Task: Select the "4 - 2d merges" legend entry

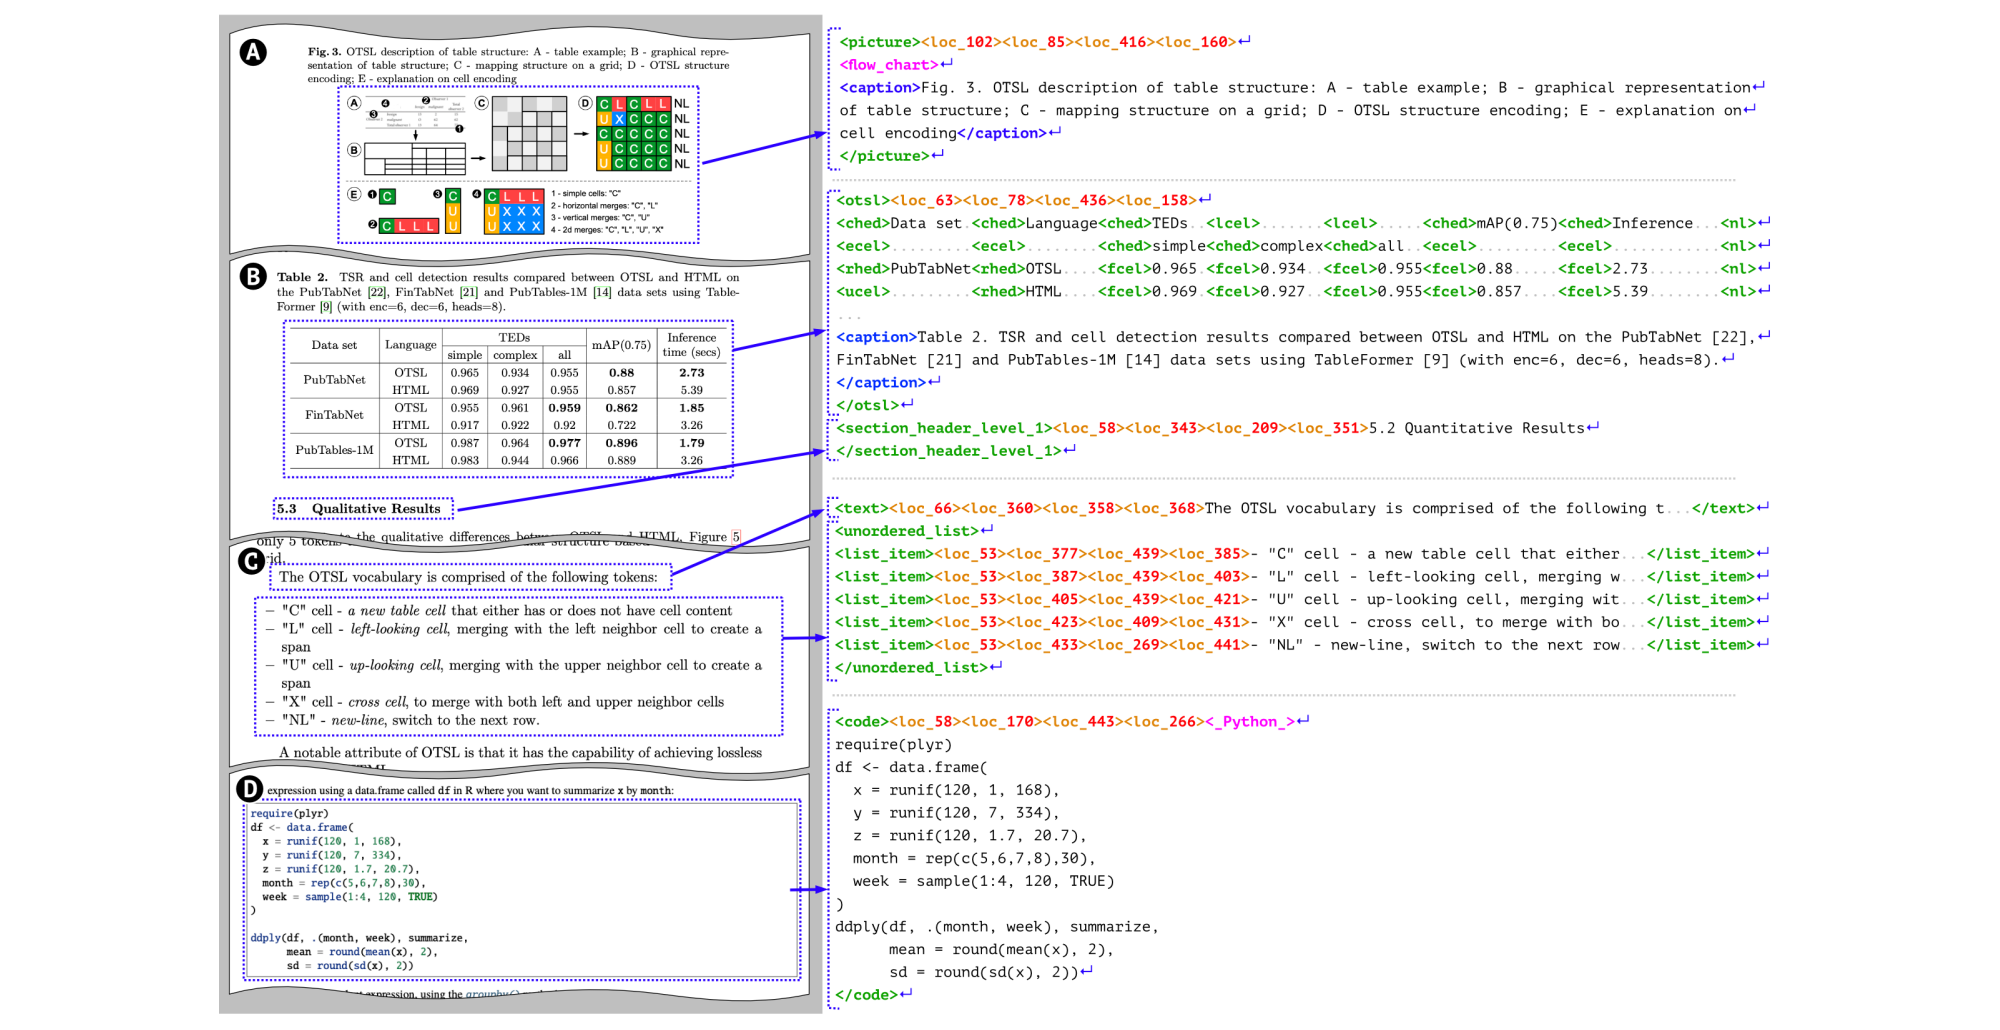Action: [607, 230]
